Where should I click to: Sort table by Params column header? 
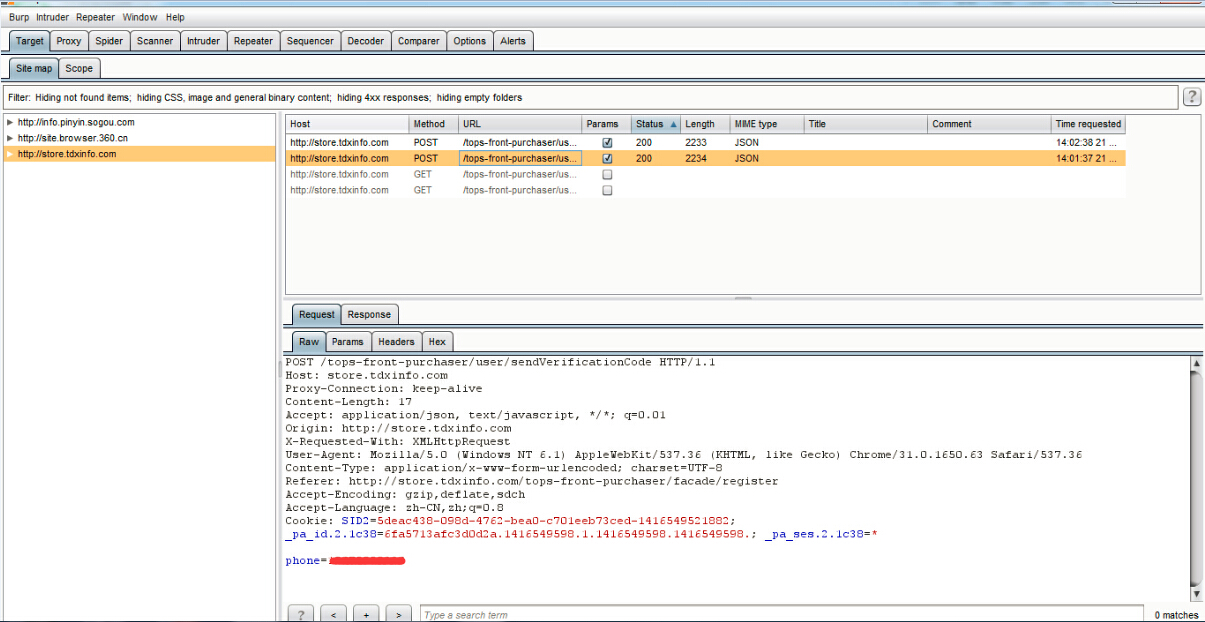[606, 124]
